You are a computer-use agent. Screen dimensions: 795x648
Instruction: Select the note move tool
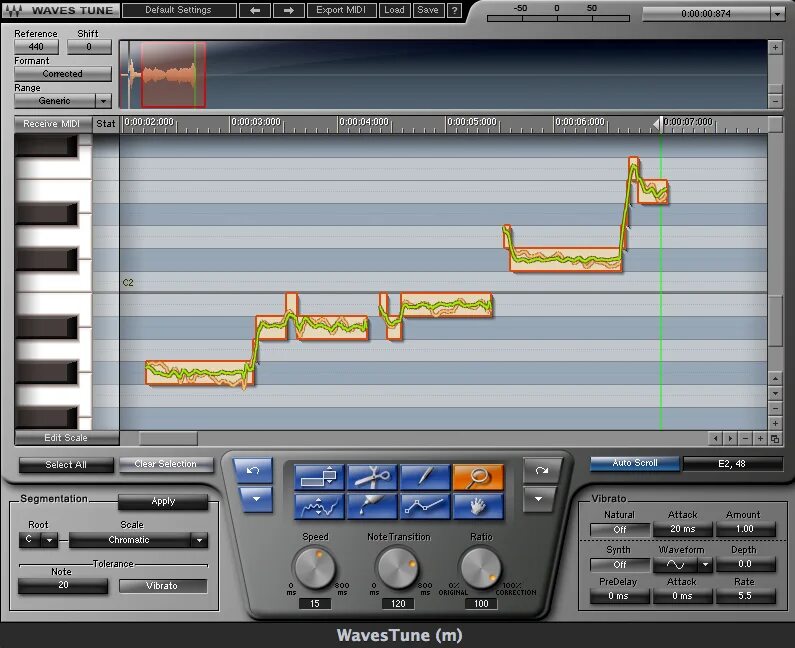pos(319,477)
